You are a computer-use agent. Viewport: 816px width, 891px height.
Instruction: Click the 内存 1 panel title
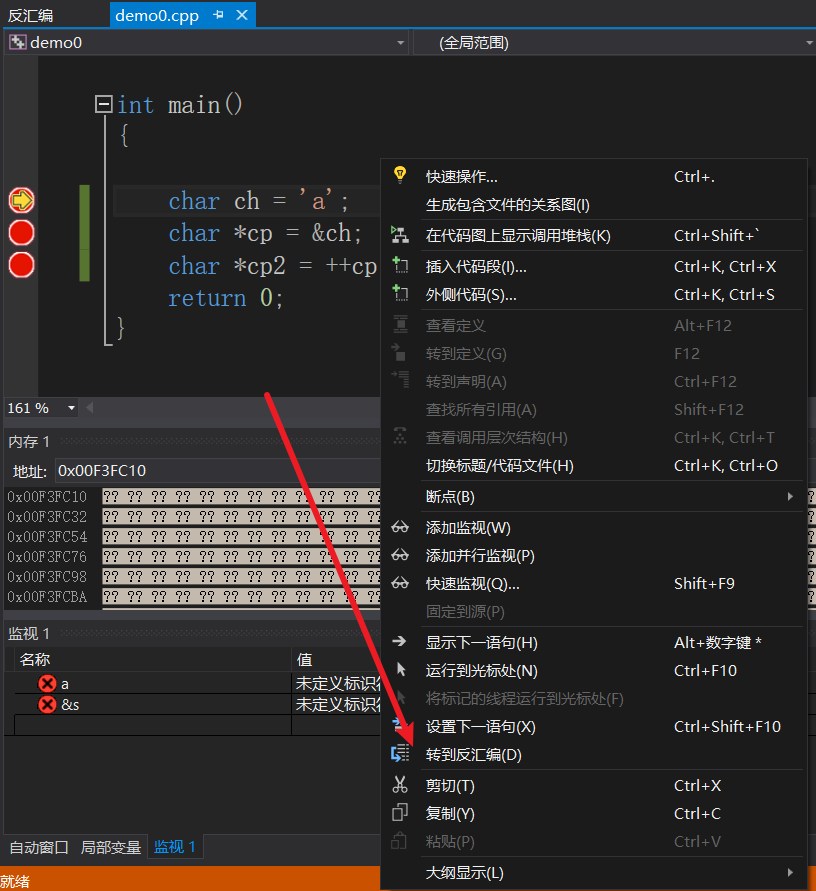click(x=29, y=442)
